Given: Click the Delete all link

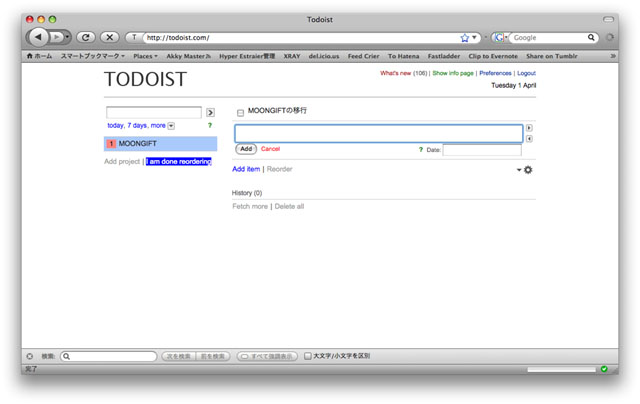Looking at the screenshot, I should pos(289,206).
